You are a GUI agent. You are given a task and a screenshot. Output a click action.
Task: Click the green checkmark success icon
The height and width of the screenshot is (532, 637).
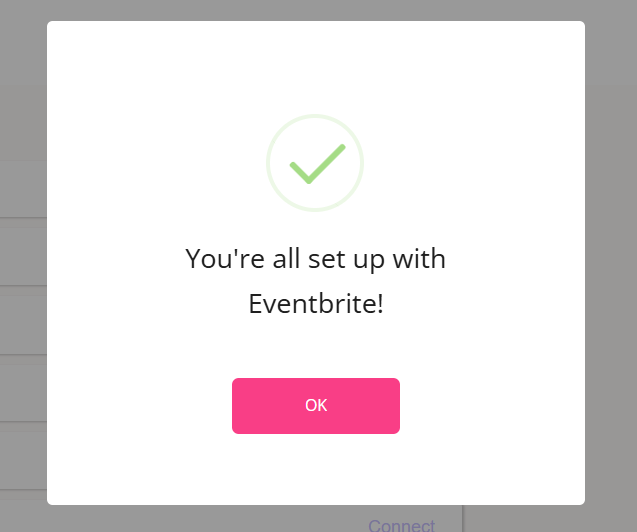[317, 164]
